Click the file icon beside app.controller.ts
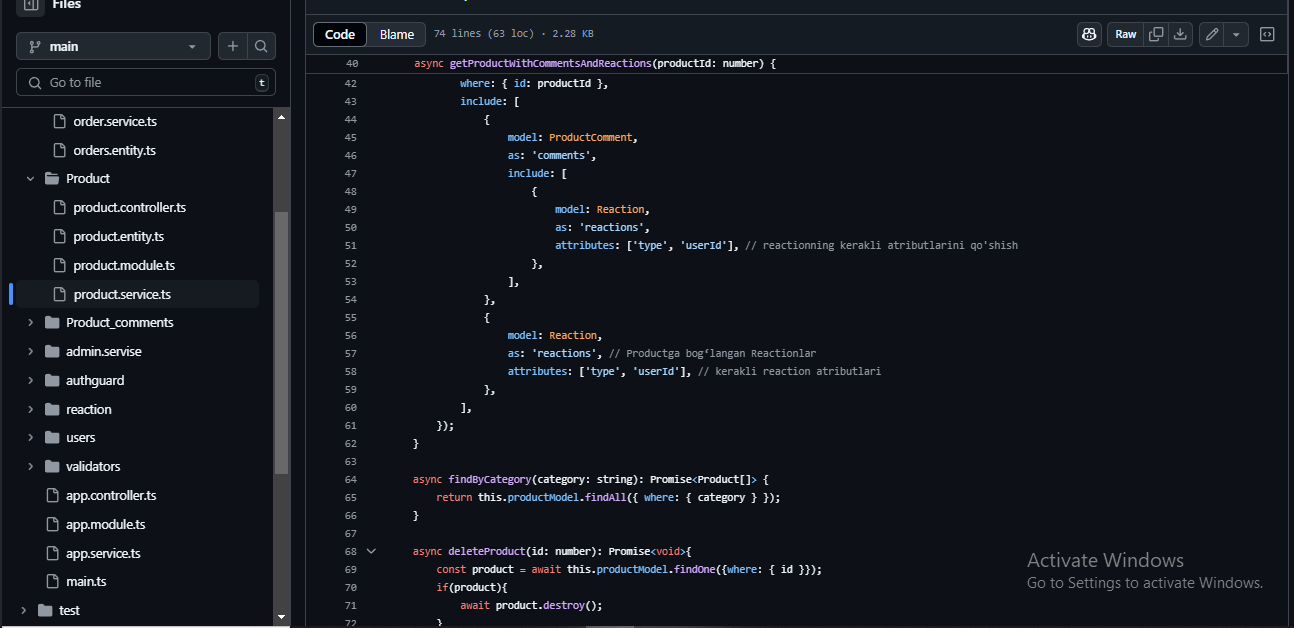Viewport: 1294px width, 628px height. tap(52, 495)
